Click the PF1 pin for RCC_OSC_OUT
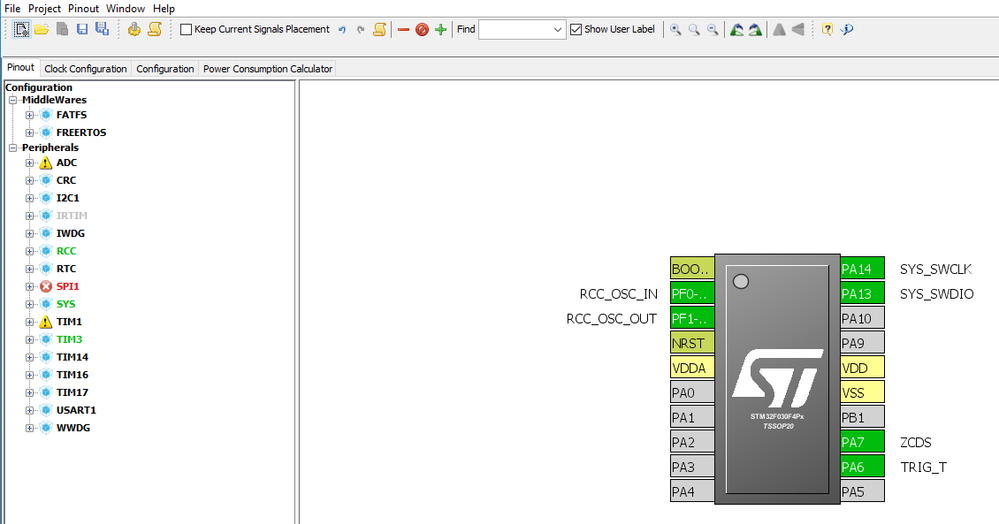Viewport: 999px width, 524px height. click(692, 318)
